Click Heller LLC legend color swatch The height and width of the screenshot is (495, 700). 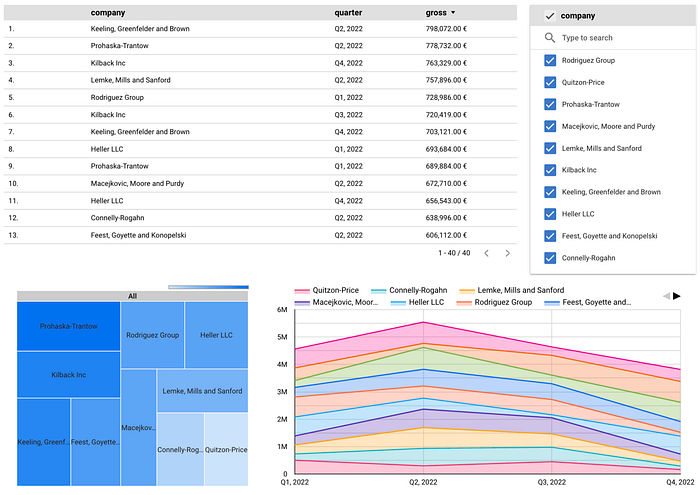pos(398,303)
